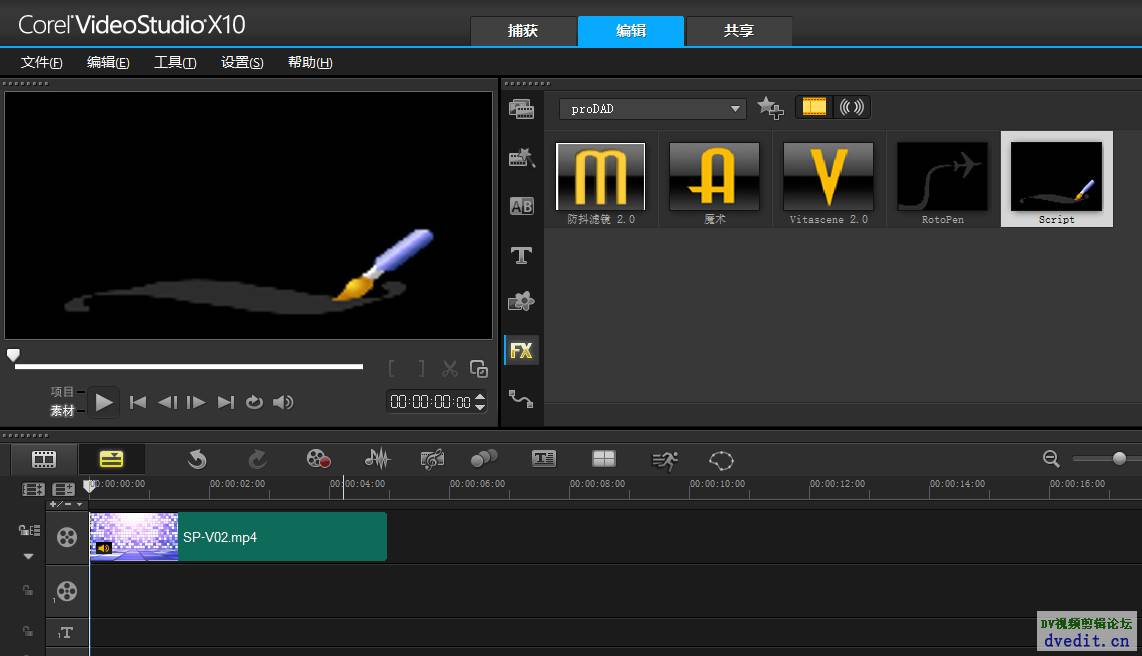Open the Multi-Camera grid editor icon
The image size is (1142, 656).
pyautogui.click(x=603, y=459)
